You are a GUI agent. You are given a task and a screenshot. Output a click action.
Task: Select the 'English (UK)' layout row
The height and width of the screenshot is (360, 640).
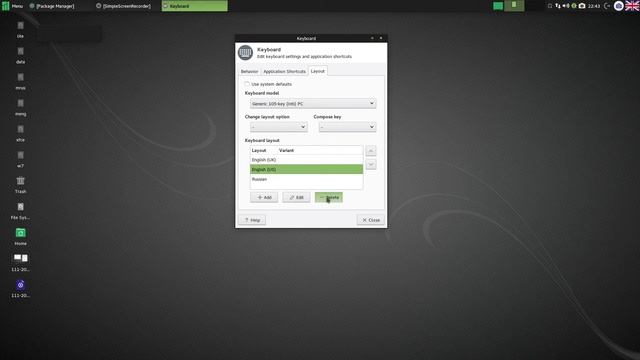click(307, 160)
